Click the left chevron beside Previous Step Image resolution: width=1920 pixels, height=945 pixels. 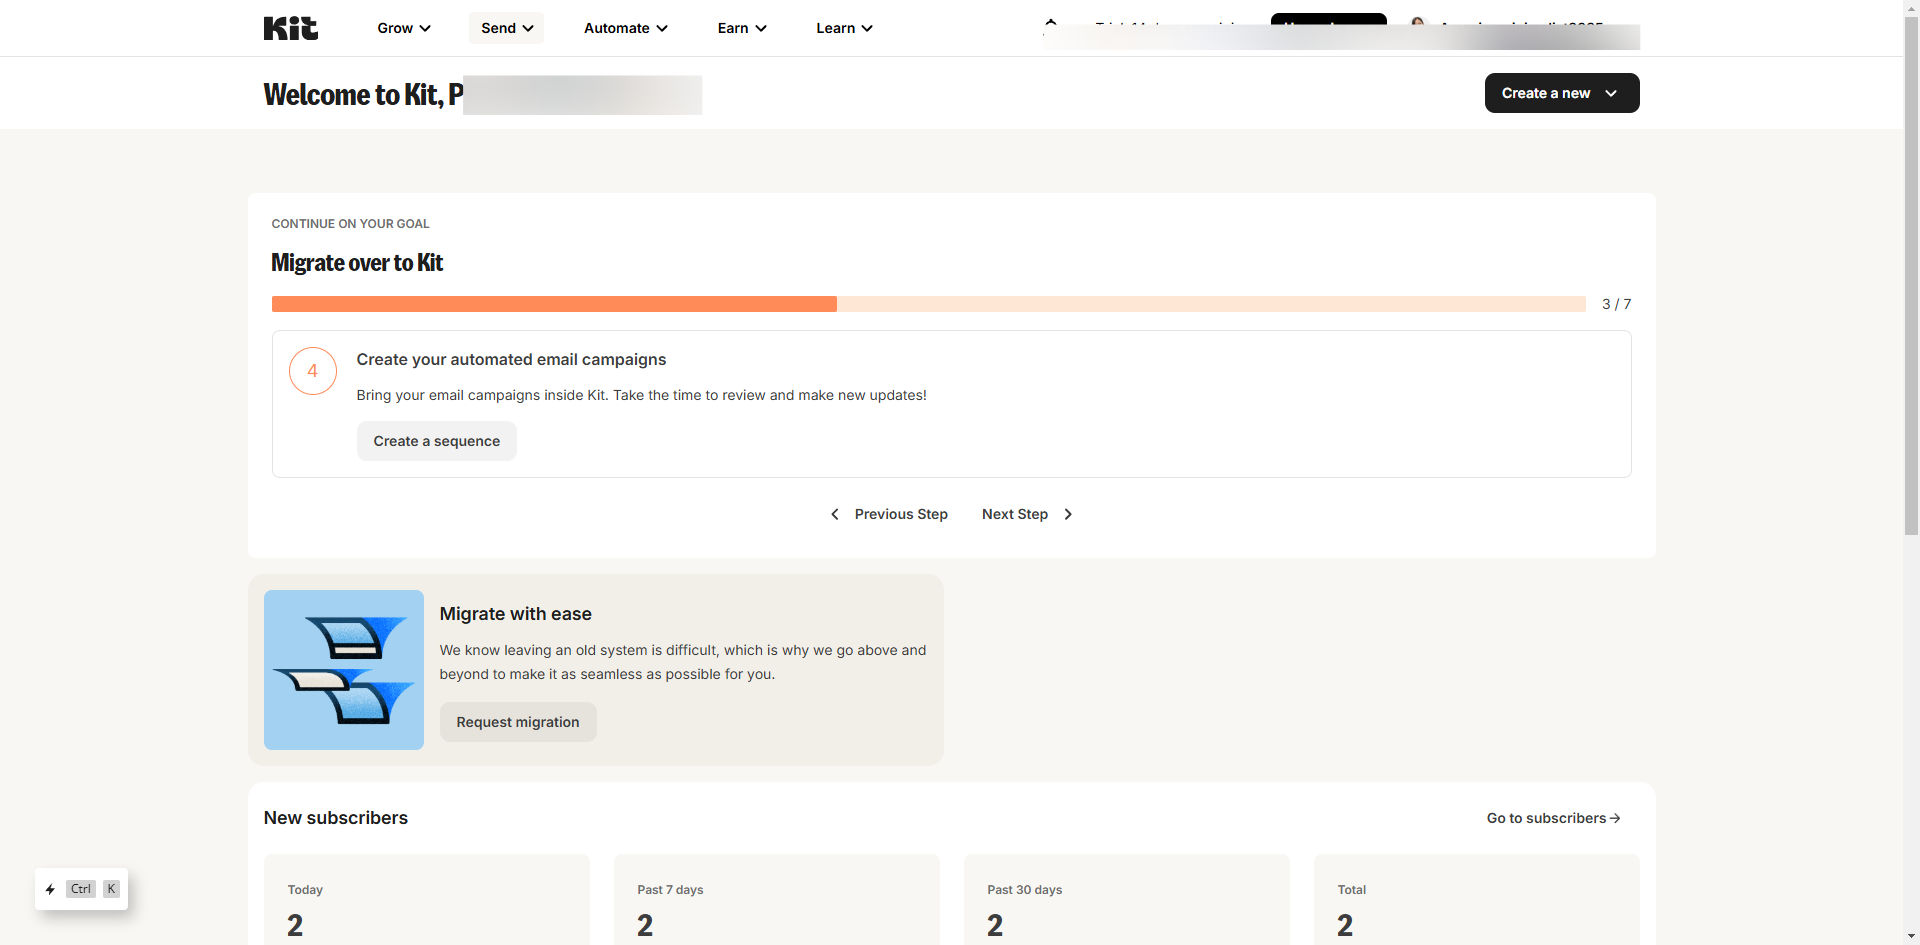click(x=835, y=514)
